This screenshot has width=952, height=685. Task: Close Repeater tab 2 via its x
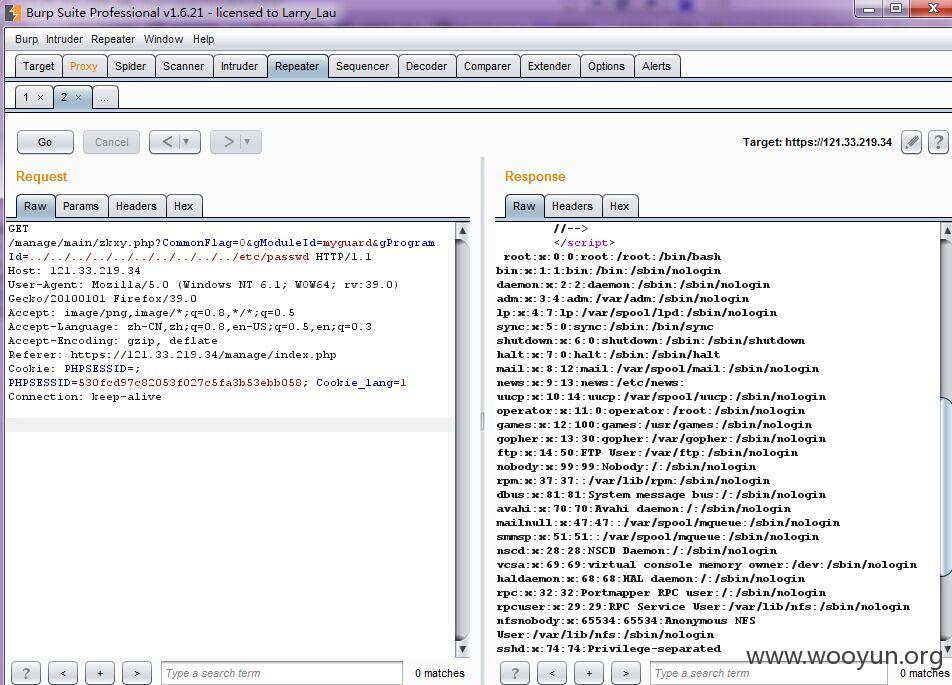[78, 97]
